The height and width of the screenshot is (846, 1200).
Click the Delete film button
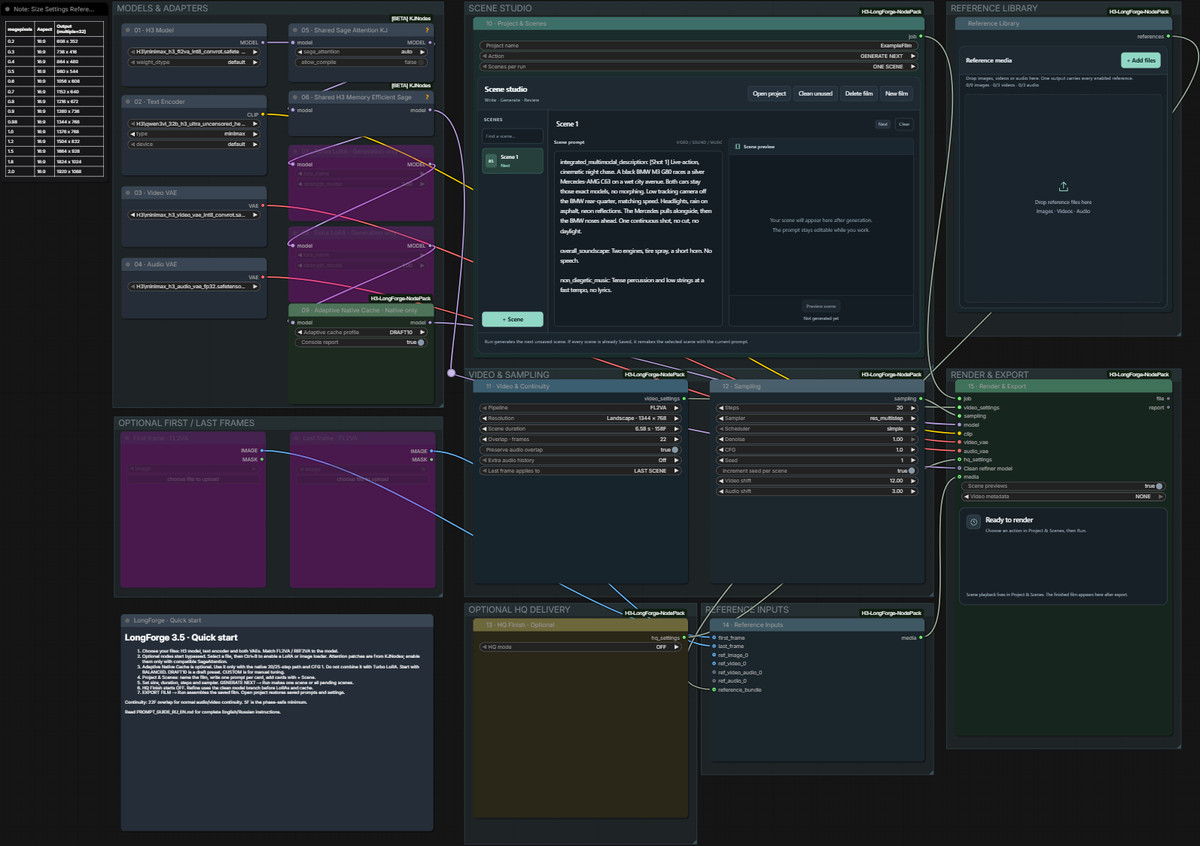pos(859,94)
